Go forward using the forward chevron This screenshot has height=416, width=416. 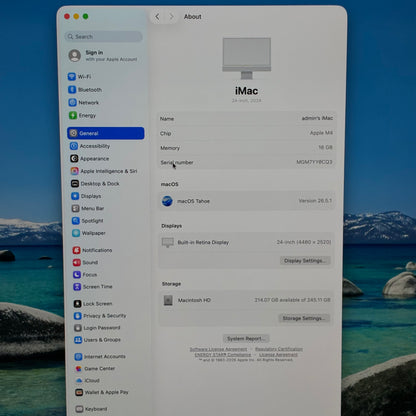(x=171, y=17)
